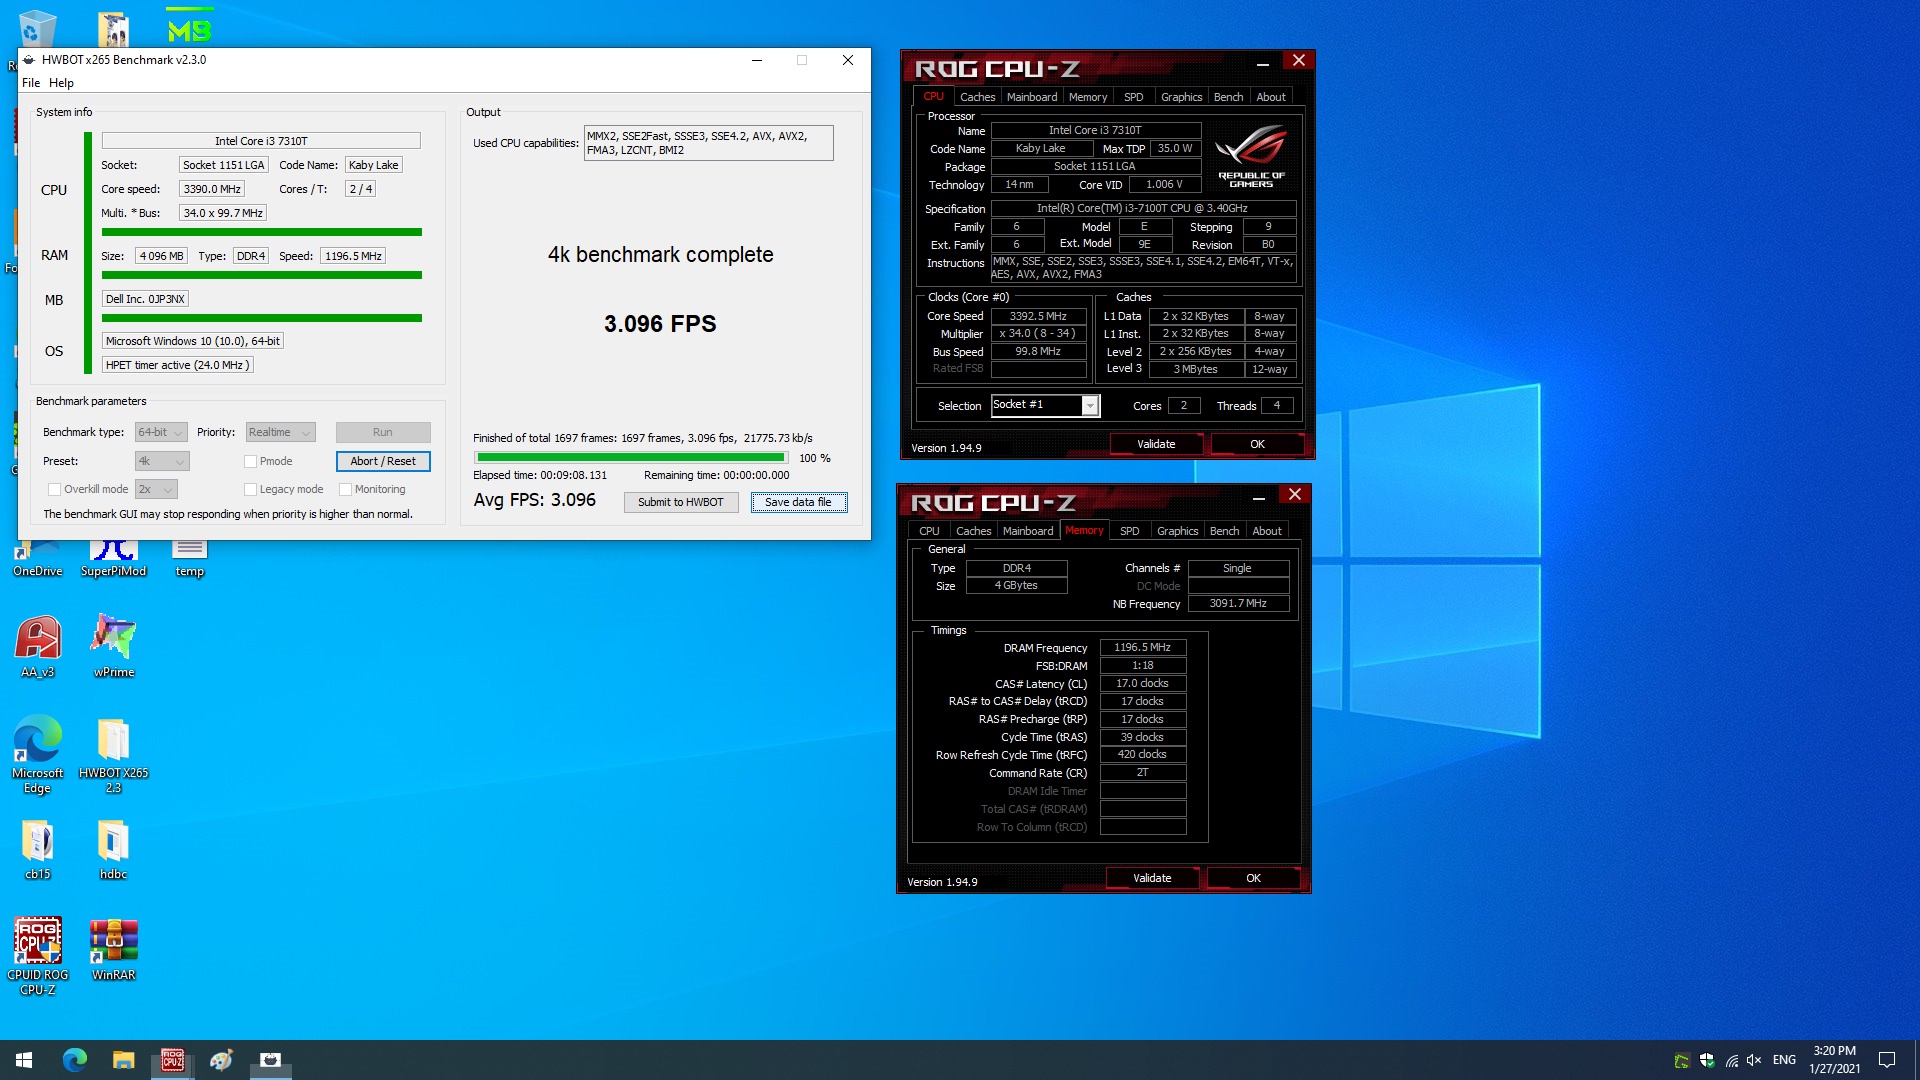Switch to HWBOT x265 taskbar icon
1920x1080 pixels.
[270, 1060]
